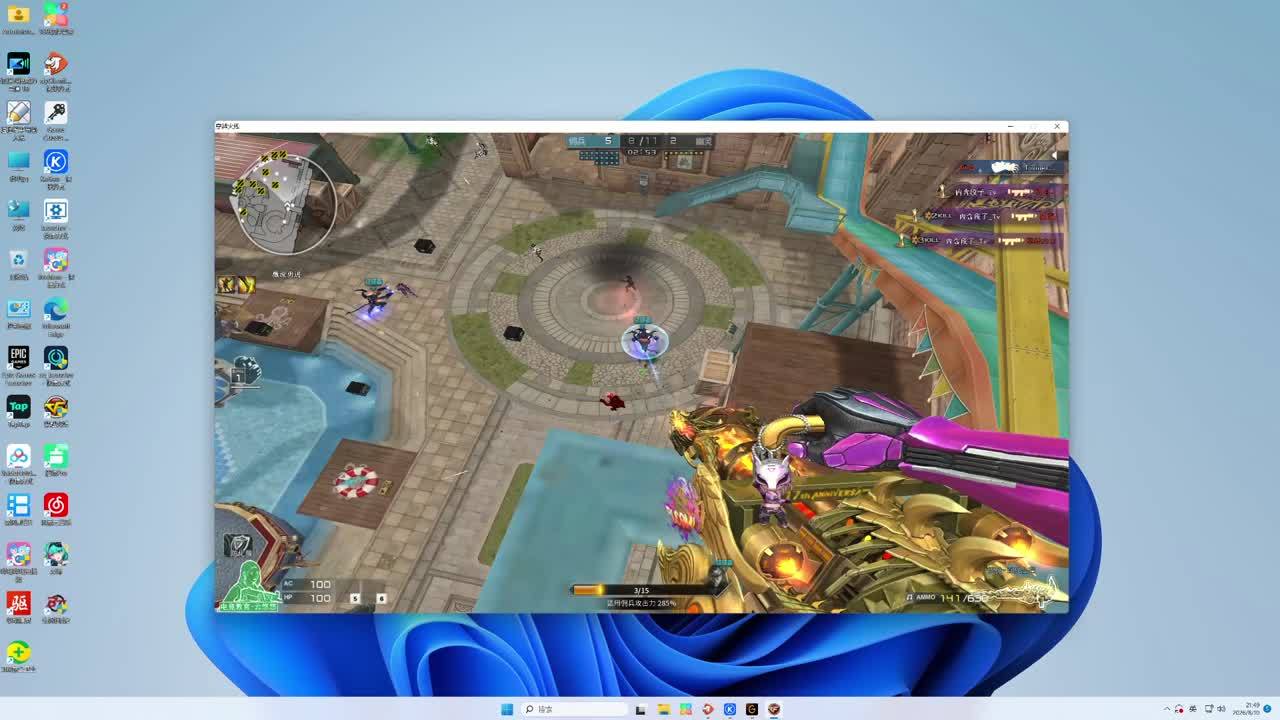Open File Explorer from the taskbar
The image size is (1280, 720).
point(663,709)
